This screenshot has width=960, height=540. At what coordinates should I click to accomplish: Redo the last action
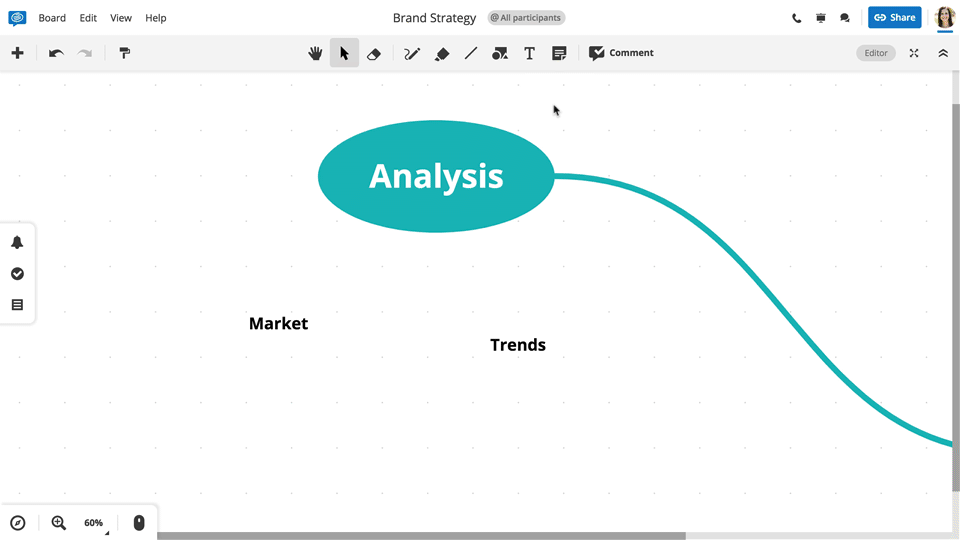[x=84, y=53]
